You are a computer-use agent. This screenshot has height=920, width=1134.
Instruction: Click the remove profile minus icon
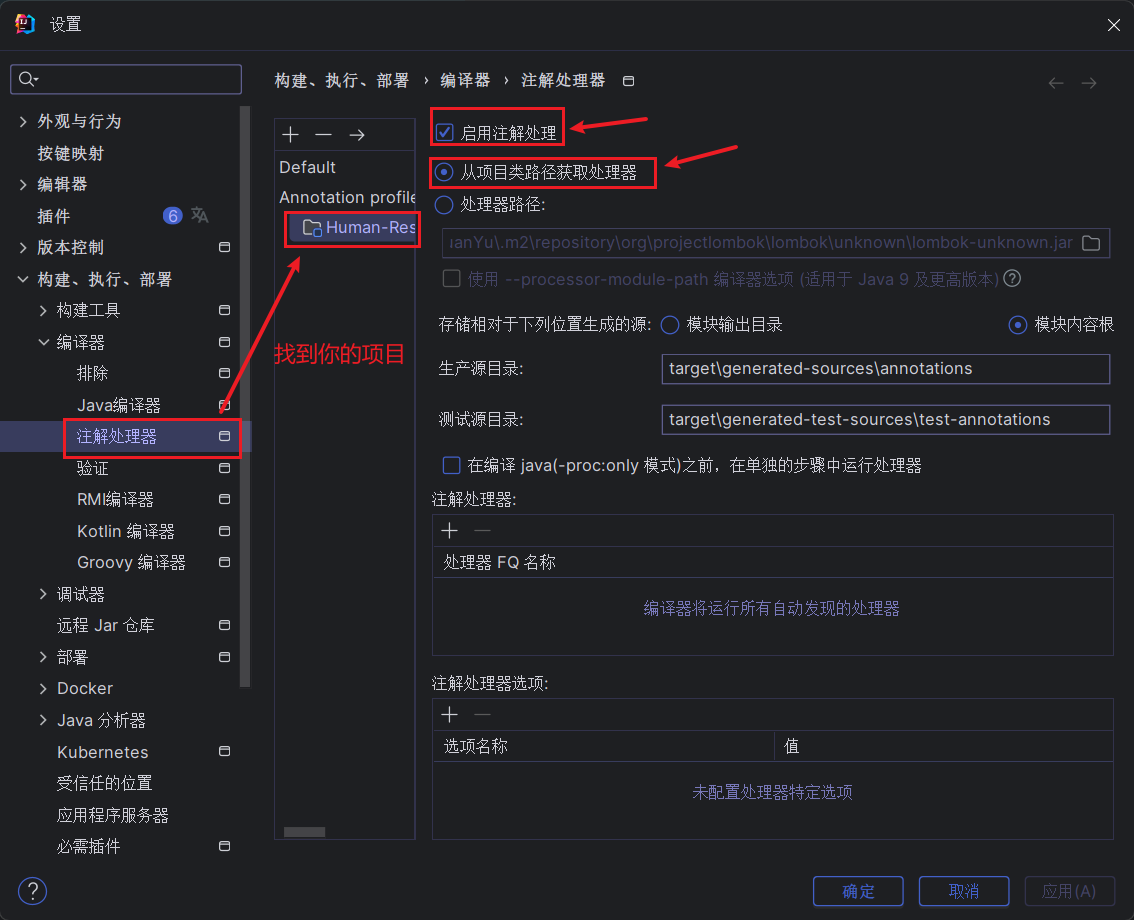tap(323, 135)
